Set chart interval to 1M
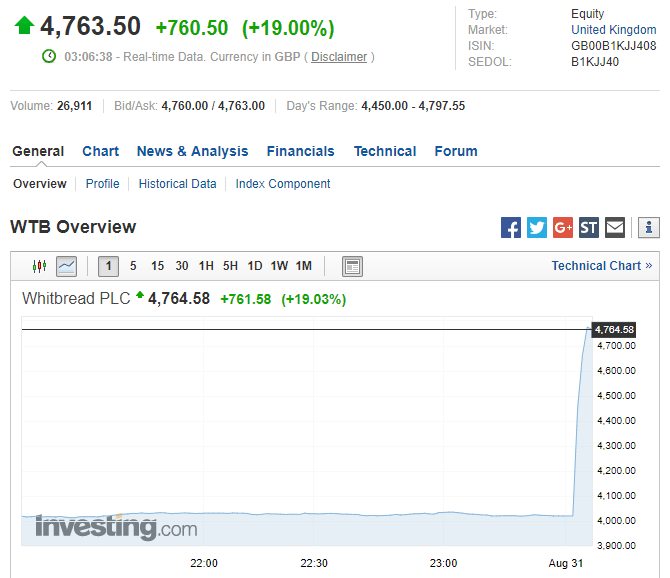The image size is (670, 578). pos(304,266)
